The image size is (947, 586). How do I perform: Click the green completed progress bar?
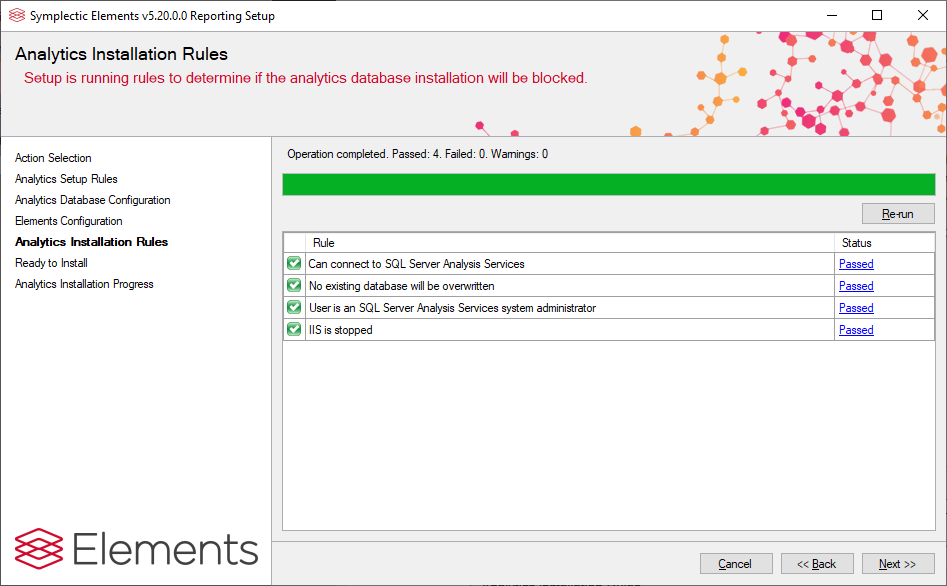coord(609,184)
